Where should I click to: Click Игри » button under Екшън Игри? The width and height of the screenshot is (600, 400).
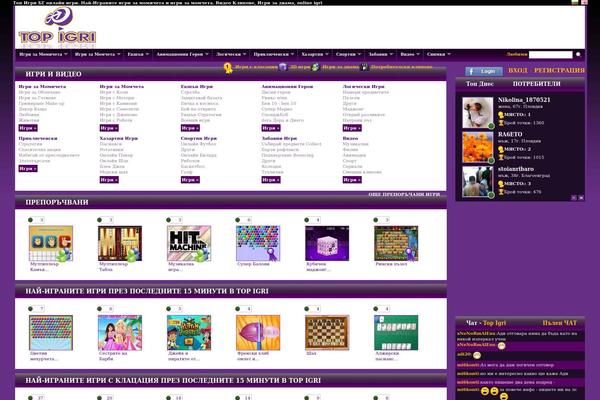pos(190,128)
